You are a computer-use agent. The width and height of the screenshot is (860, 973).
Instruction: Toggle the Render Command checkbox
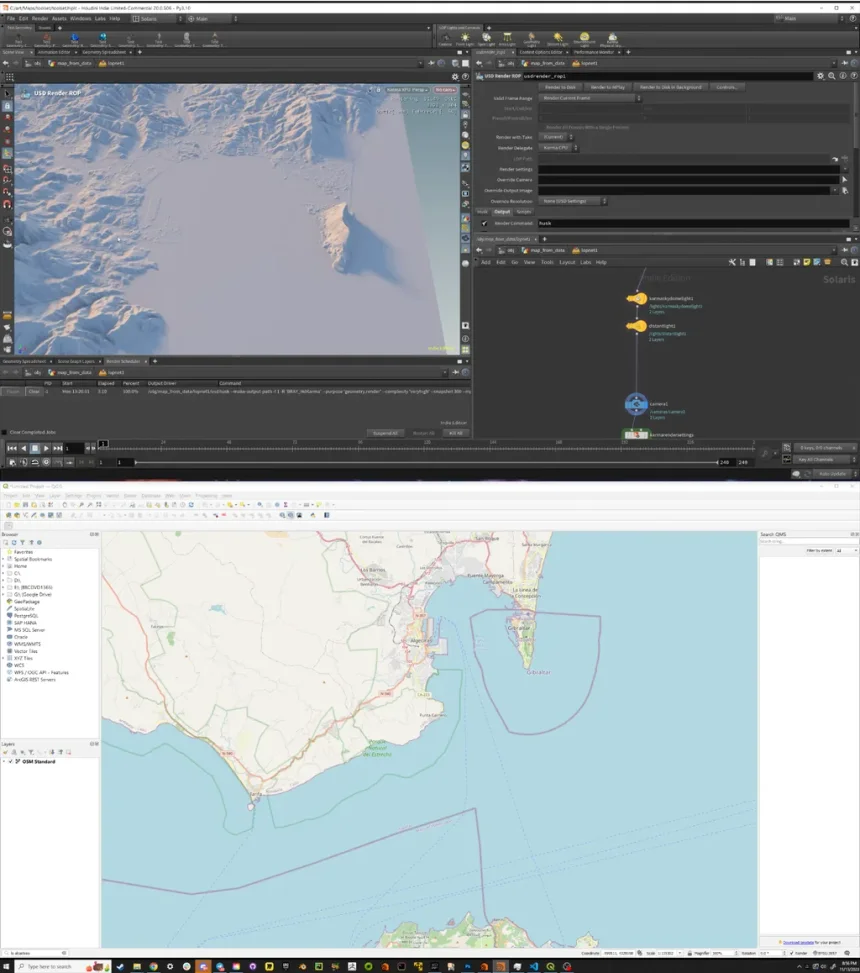click(x=484, y=223)
